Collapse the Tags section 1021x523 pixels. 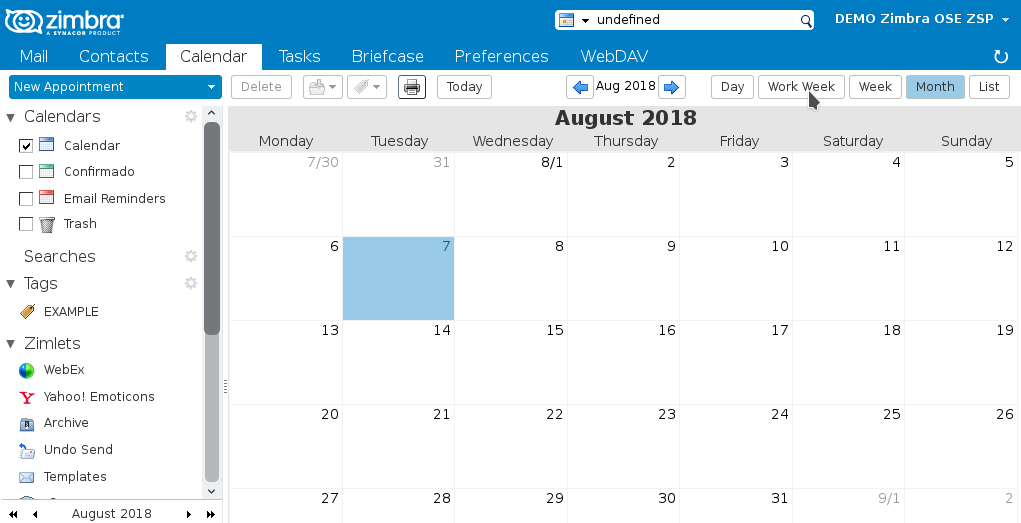pos(10,284)
